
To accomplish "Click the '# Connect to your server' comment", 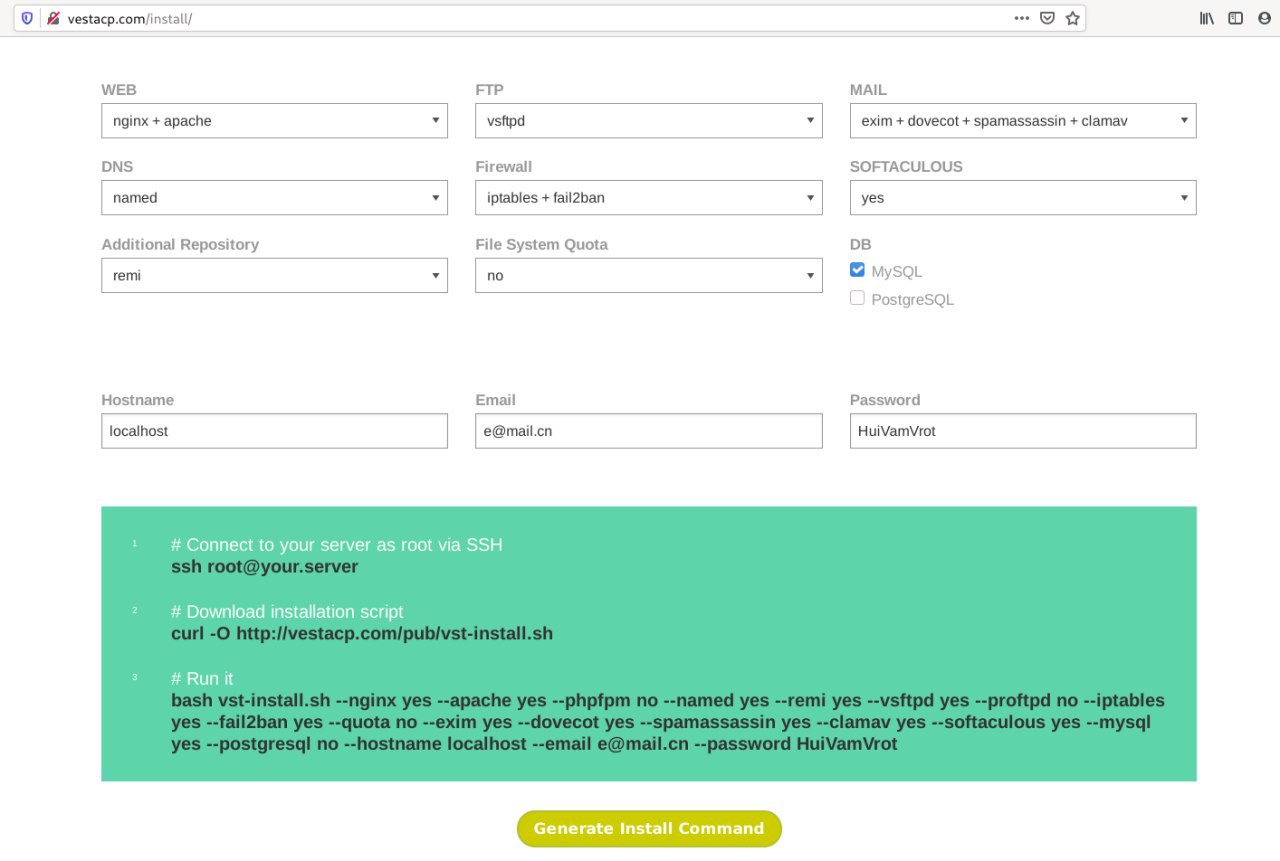I will [x=337, y=545].
